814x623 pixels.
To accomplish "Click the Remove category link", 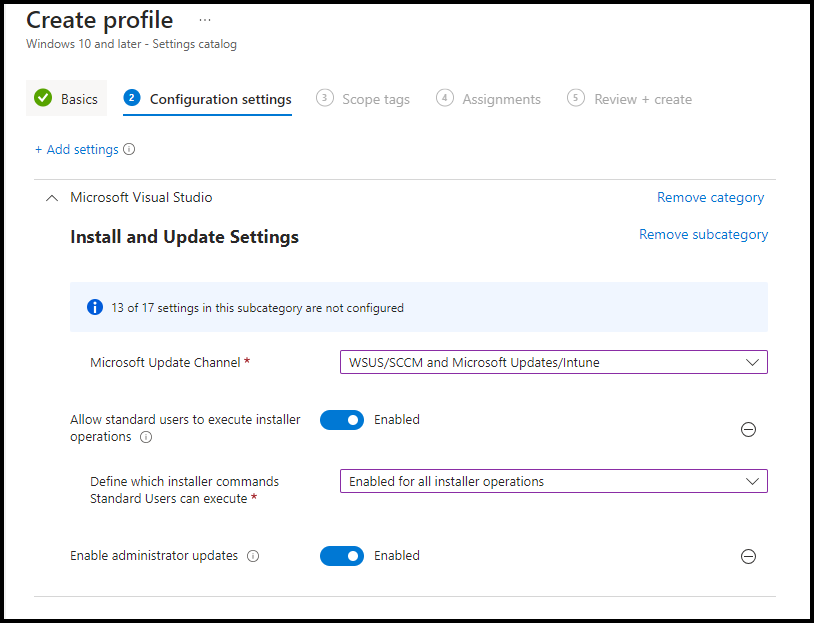I will click(710, 198).
